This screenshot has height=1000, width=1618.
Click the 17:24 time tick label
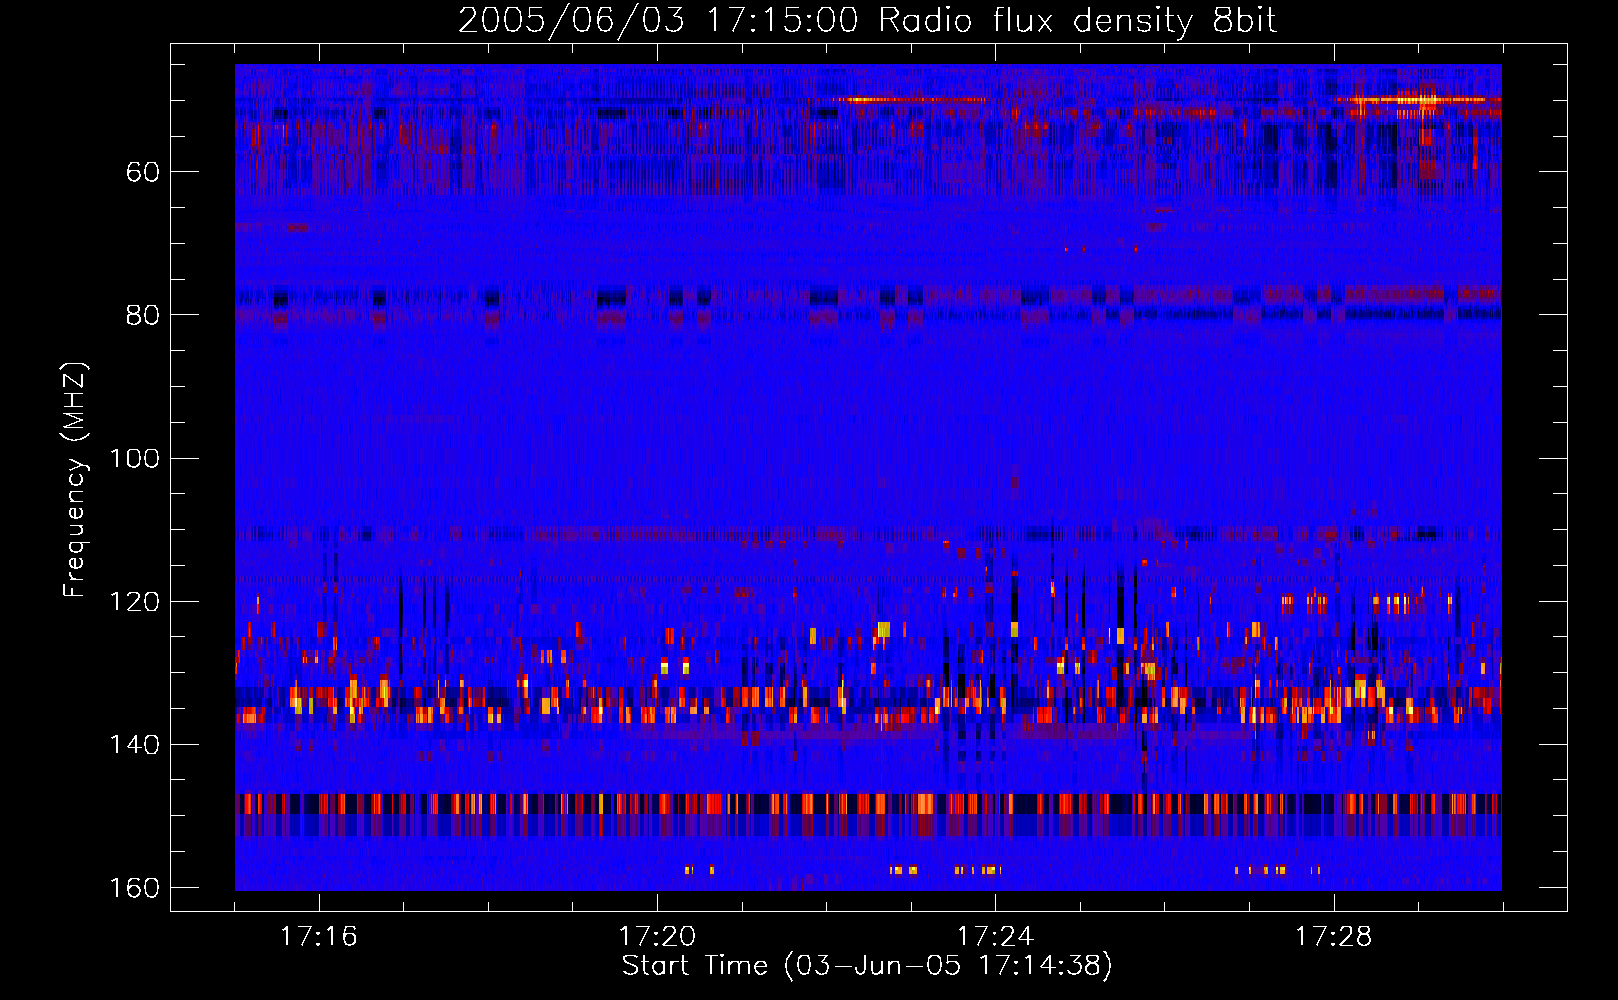click(x=995, y=937)
